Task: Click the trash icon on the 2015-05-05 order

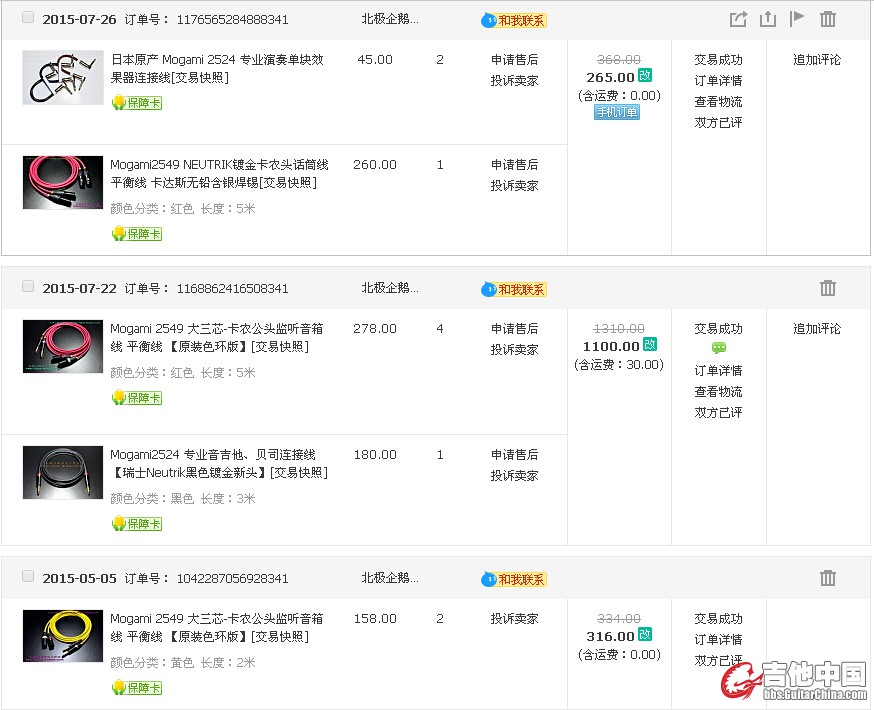Action: point(828,578)
